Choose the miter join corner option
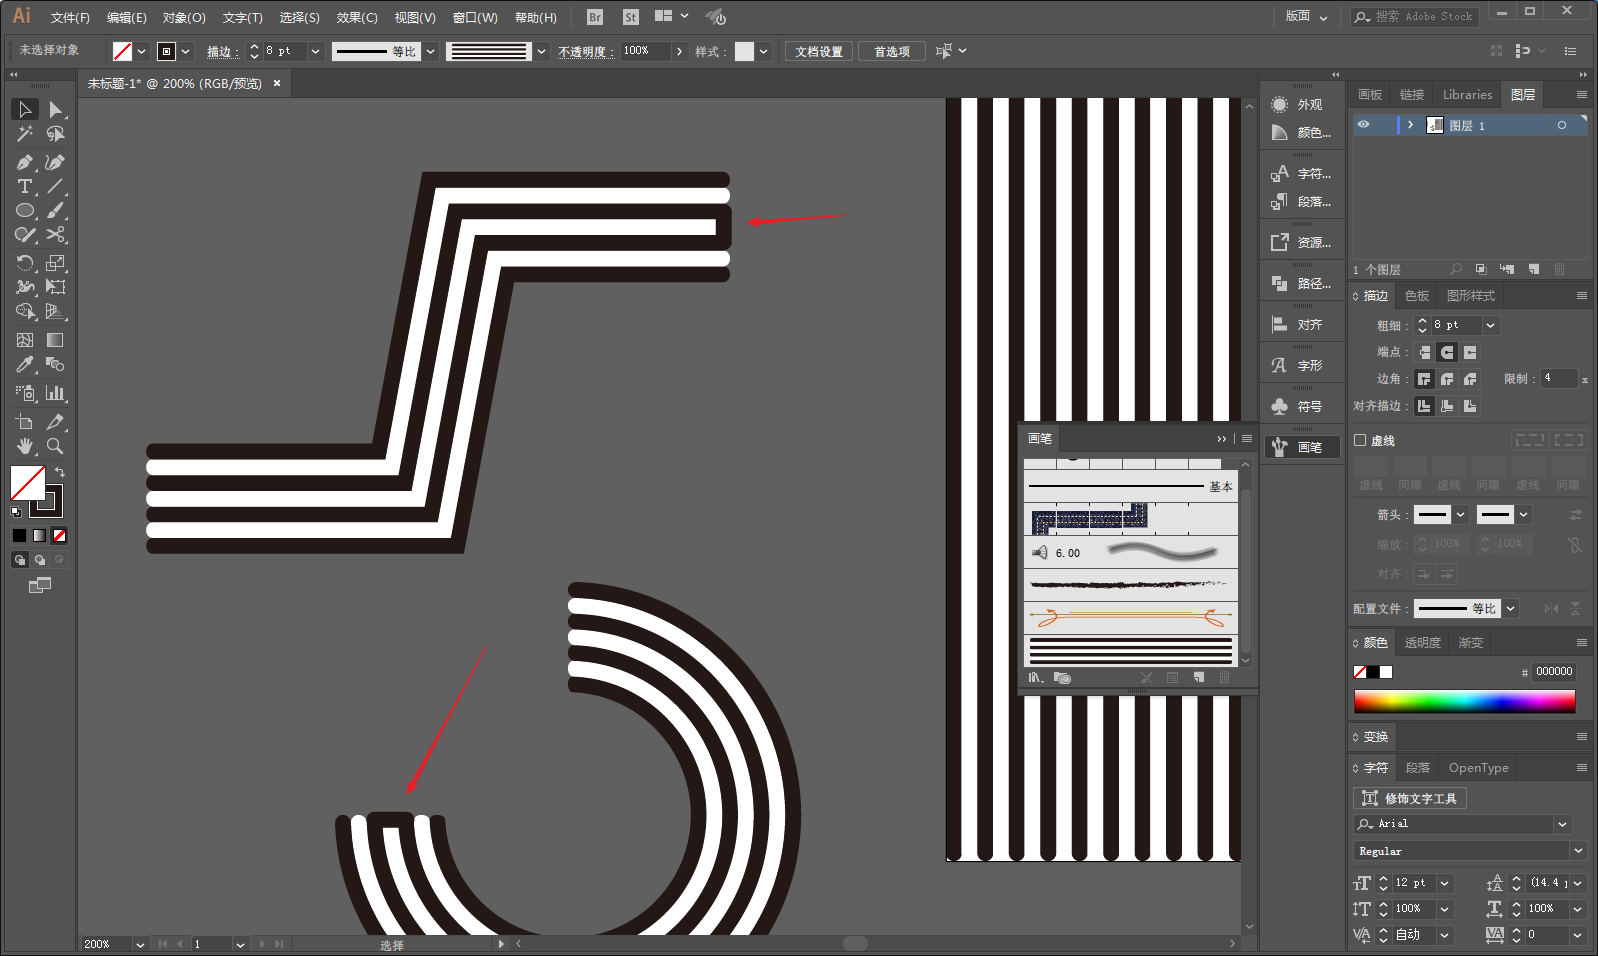The image size is (1598, 956). (1424, 379)
